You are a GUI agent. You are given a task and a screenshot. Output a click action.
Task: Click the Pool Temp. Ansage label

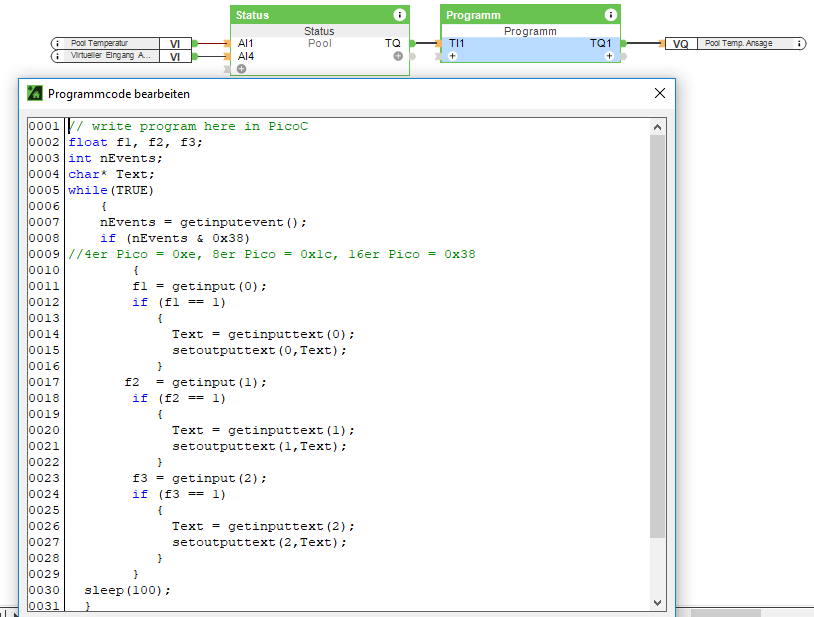(738, 43)
